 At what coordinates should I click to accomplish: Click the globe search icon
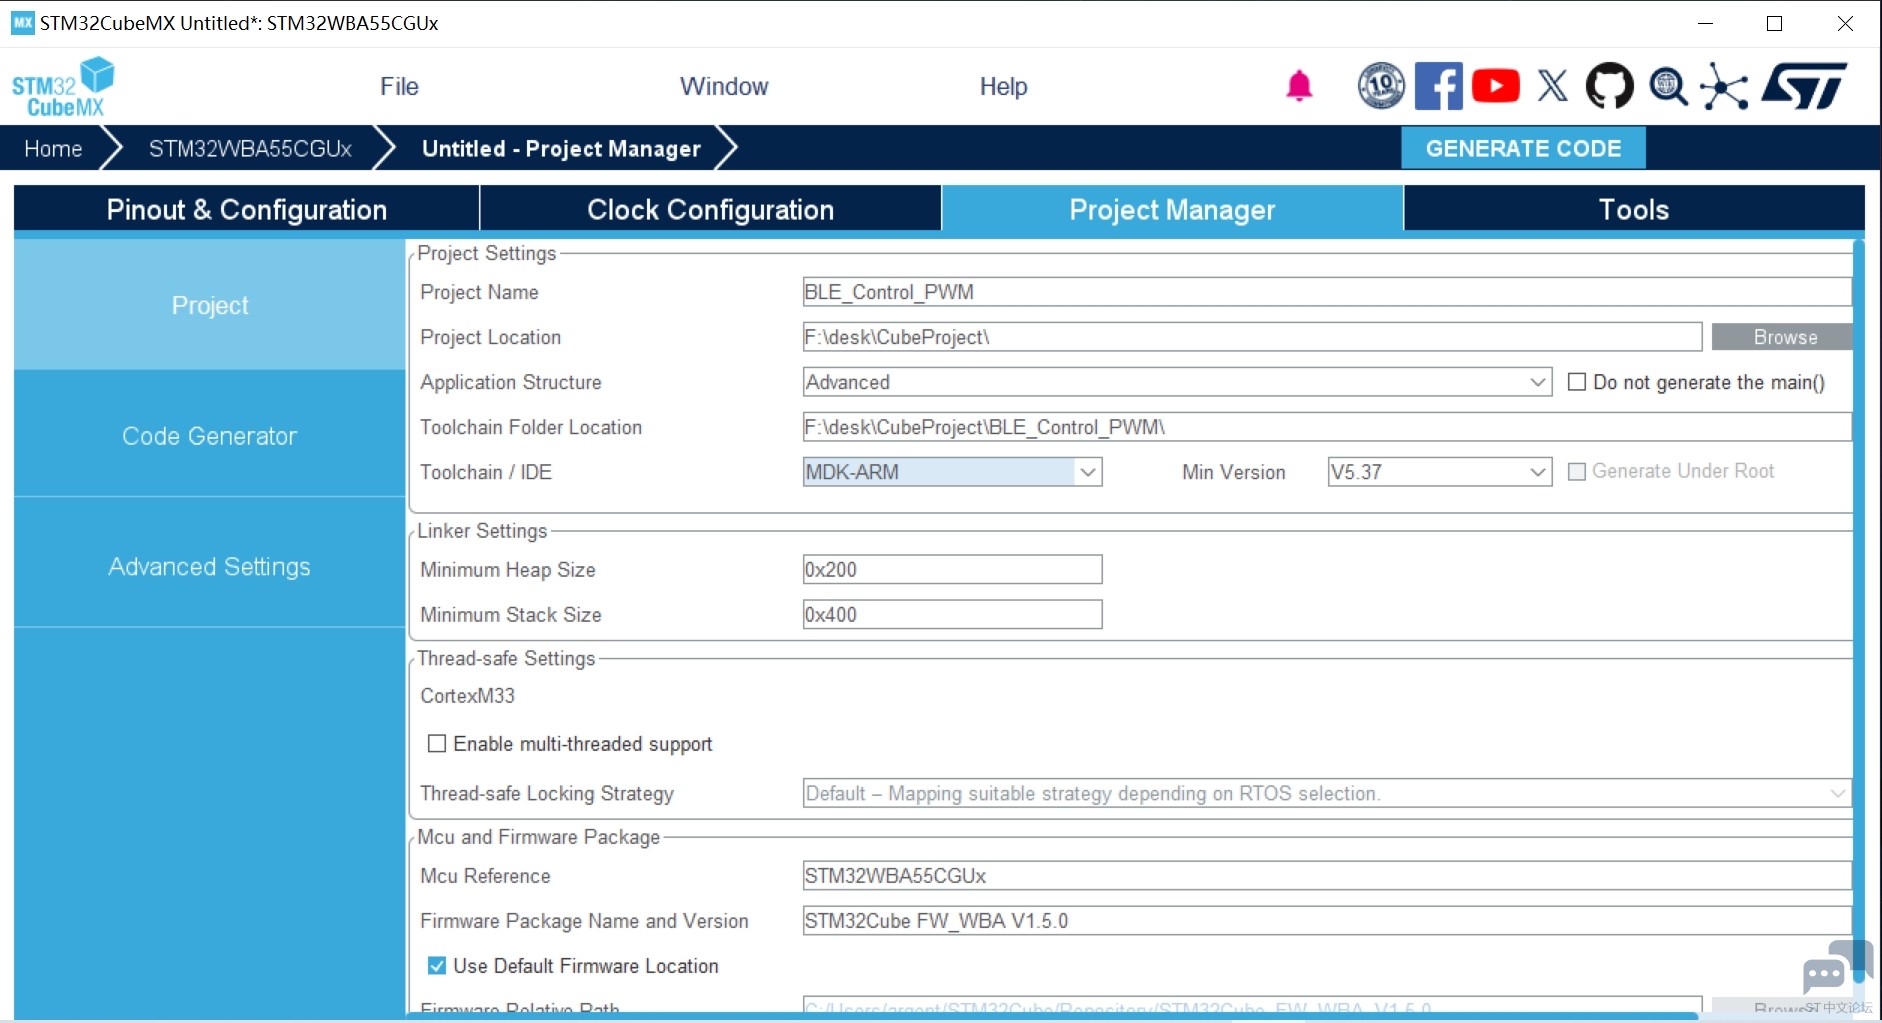click(1668, 86)
